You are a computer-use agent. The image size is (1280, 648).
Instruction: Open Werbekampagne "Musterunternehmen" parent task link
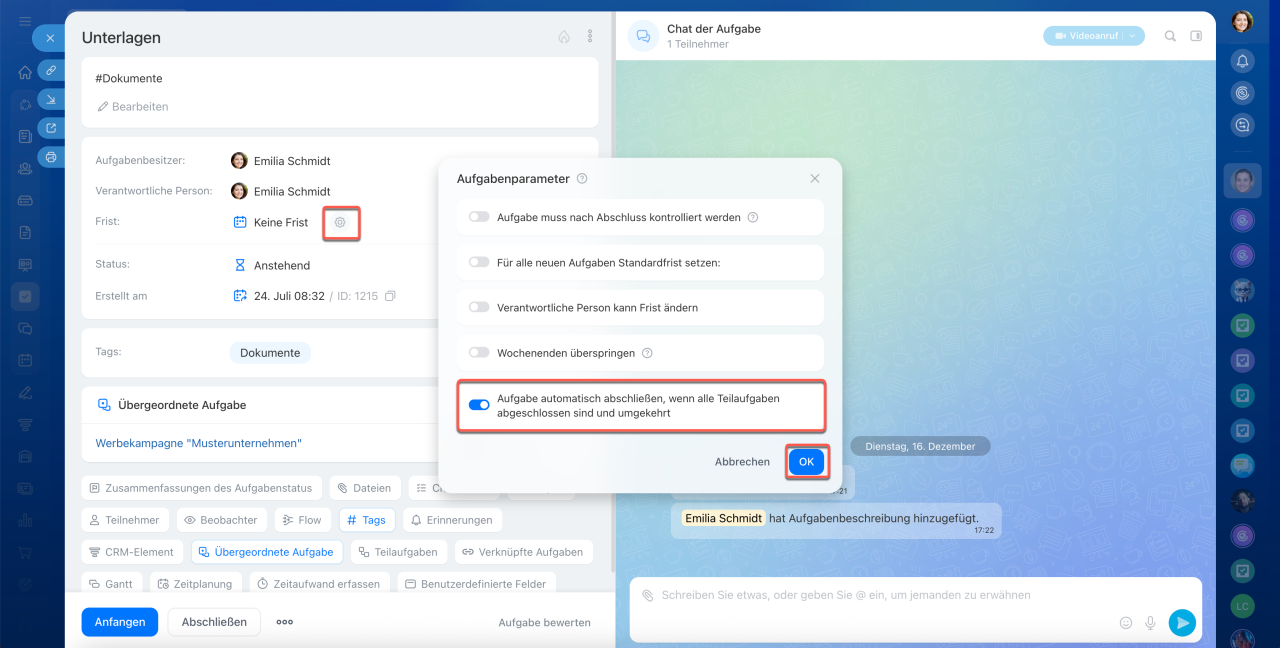point(199,443)
